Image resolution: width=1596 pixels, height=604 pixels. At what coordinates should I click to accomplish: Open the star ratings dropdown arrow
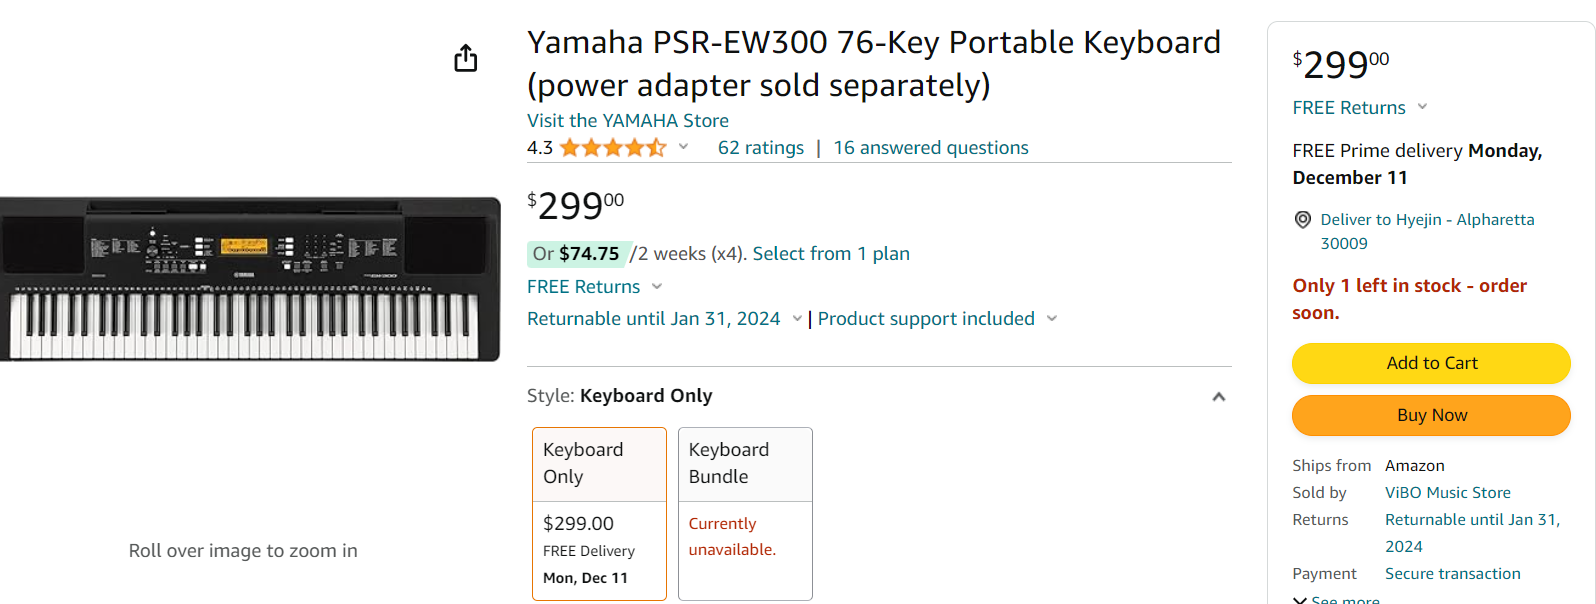point(684,147)
